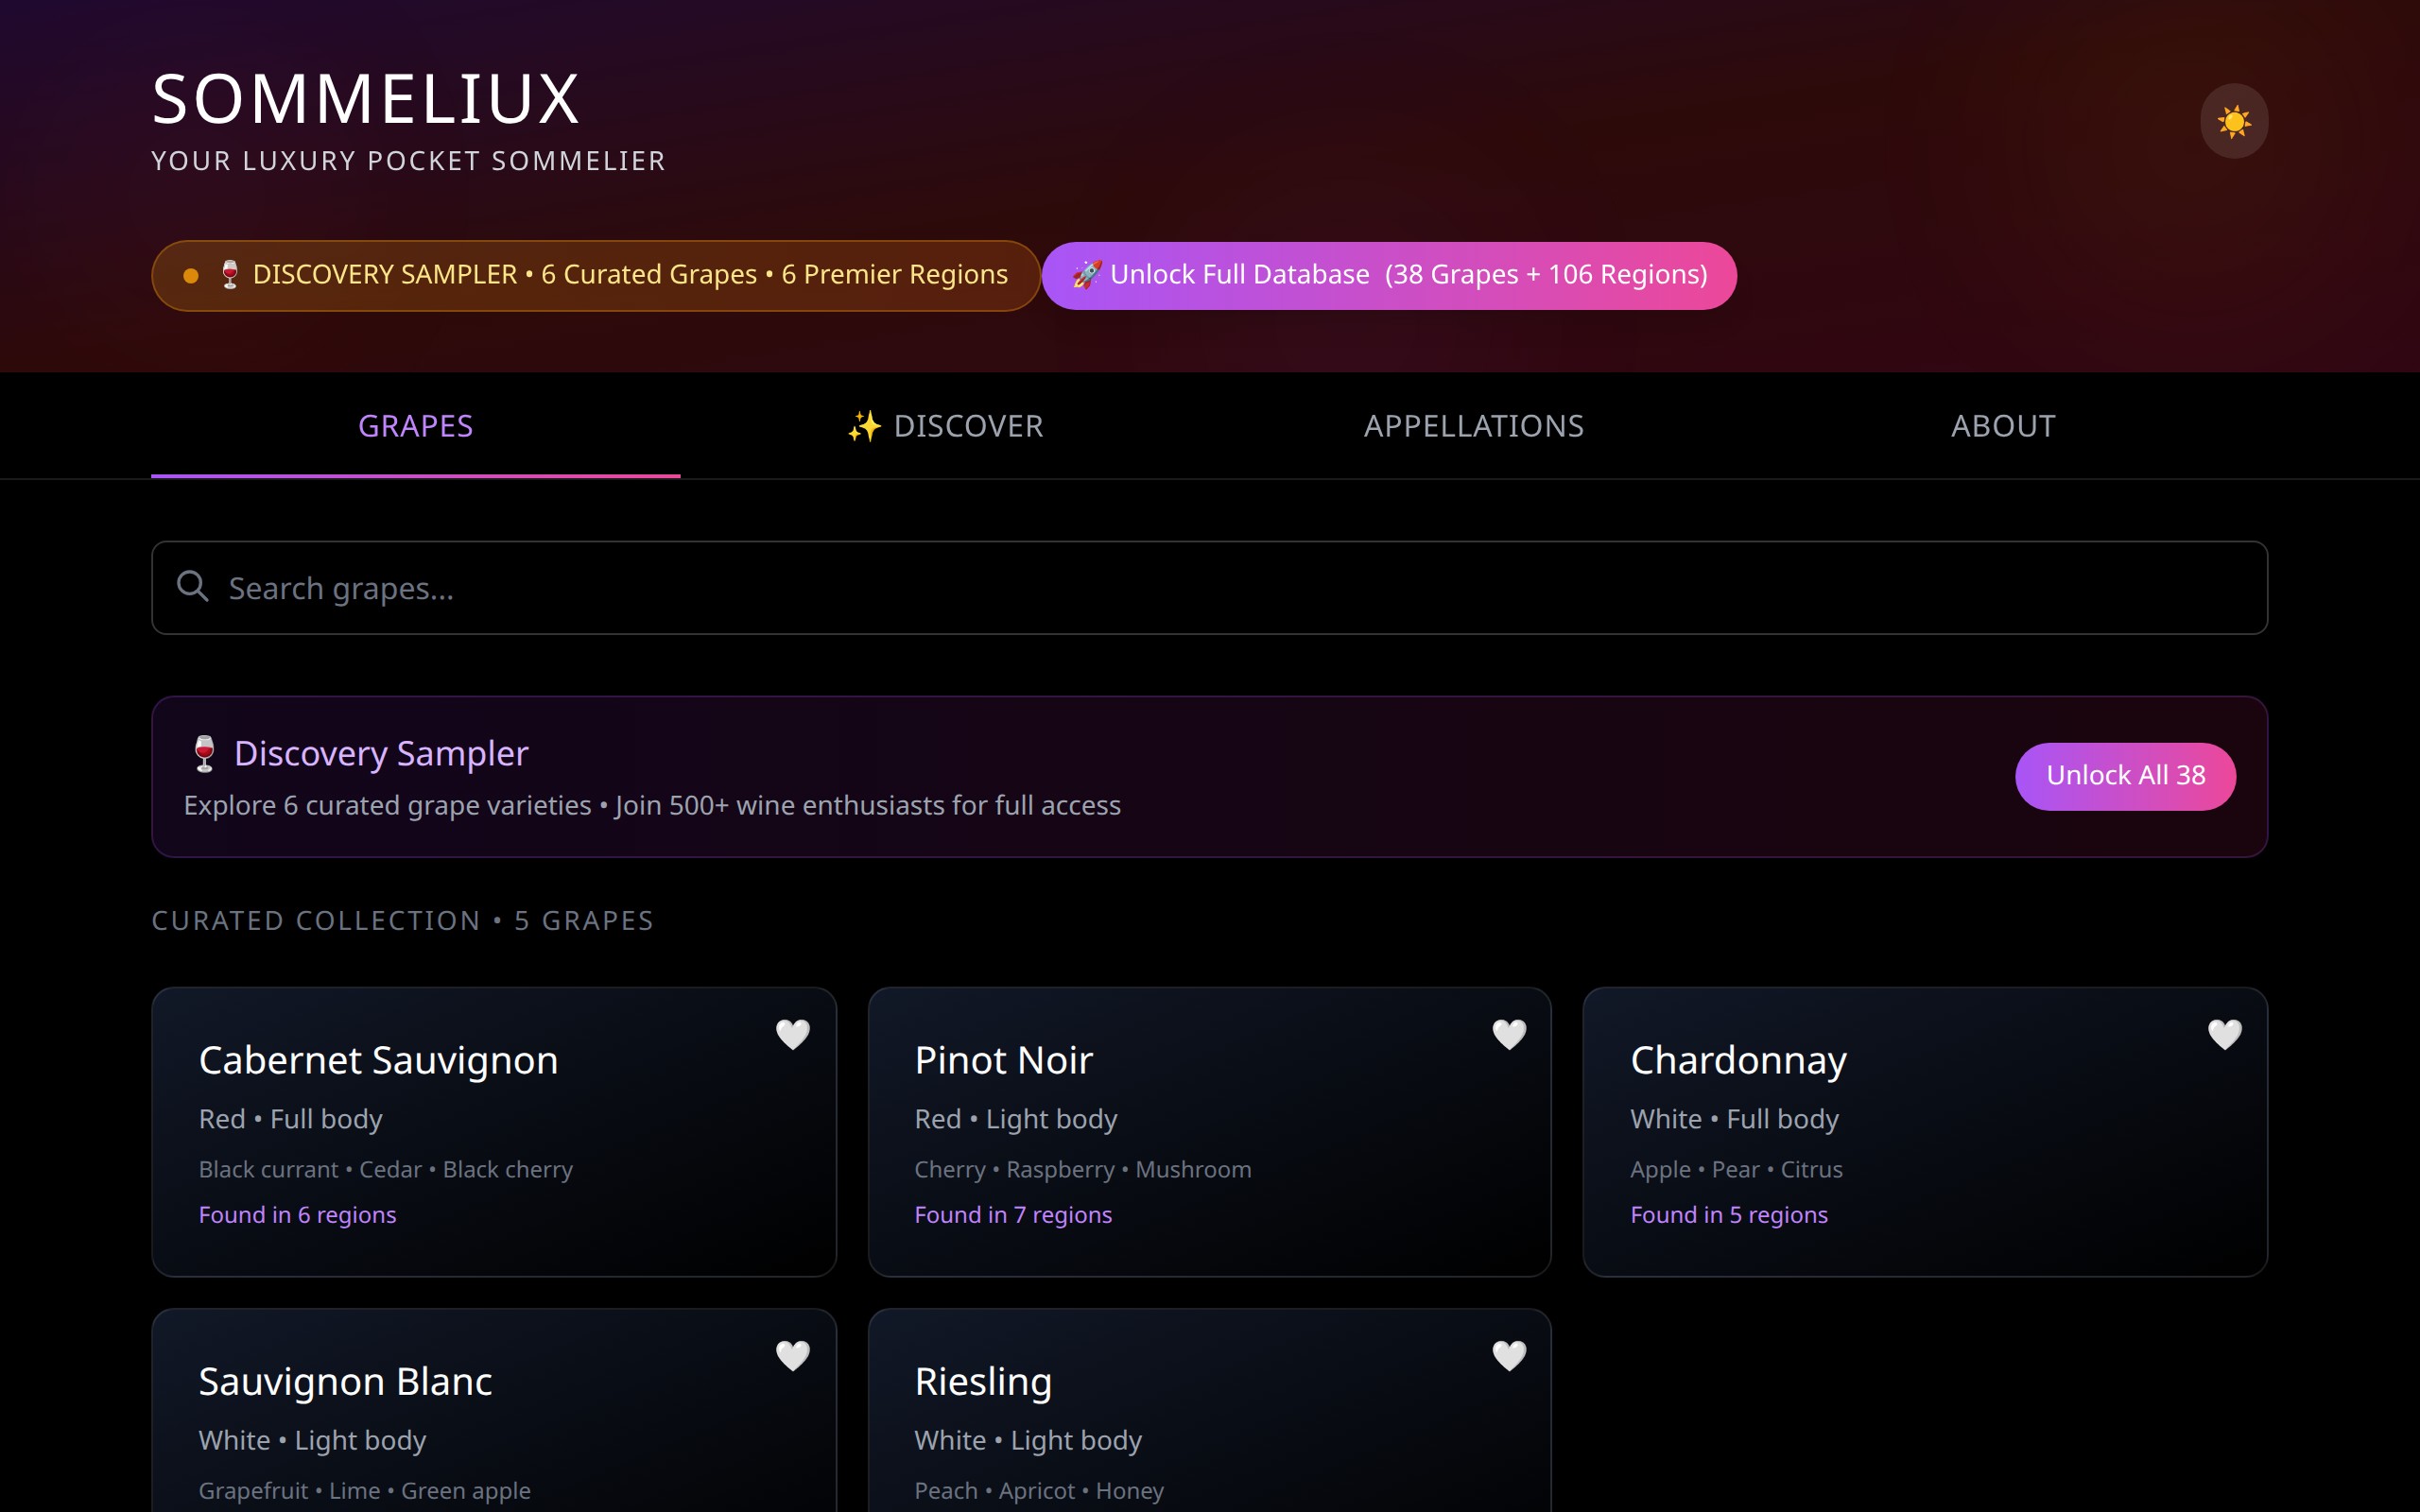This screenshot has width=2420, height=1512.
Task: Focus the Search grapes input field
Action: click(x=1209, y=588)
